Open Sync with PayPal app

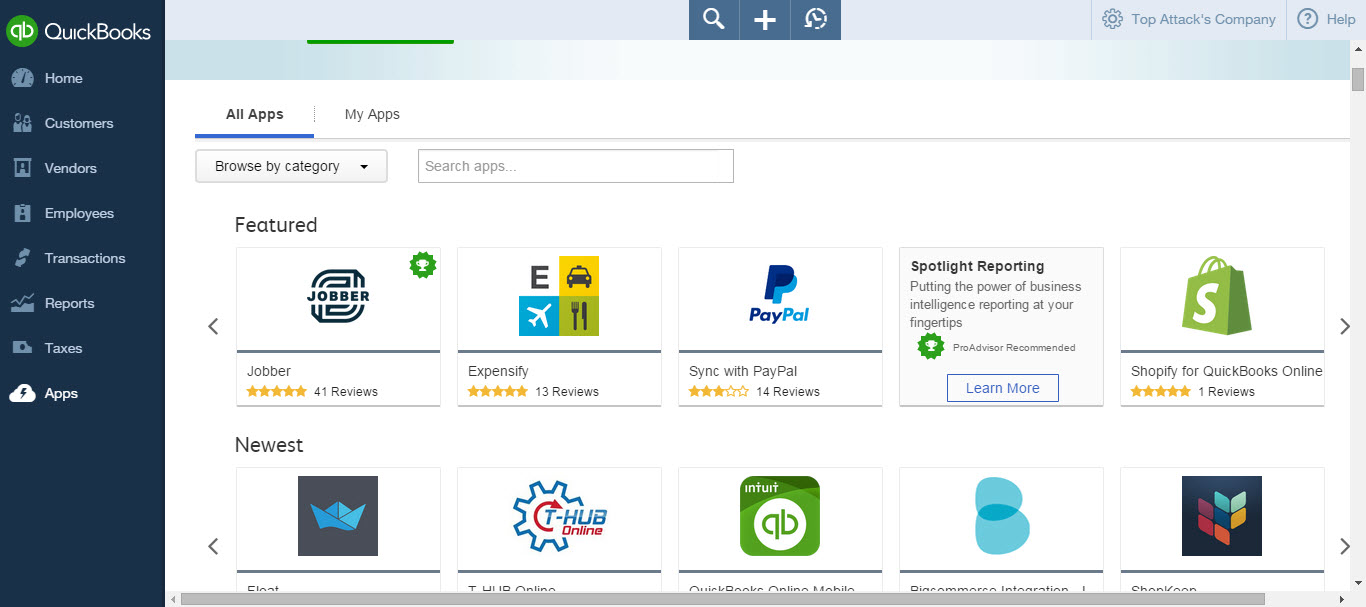click(x=780, y=326)
